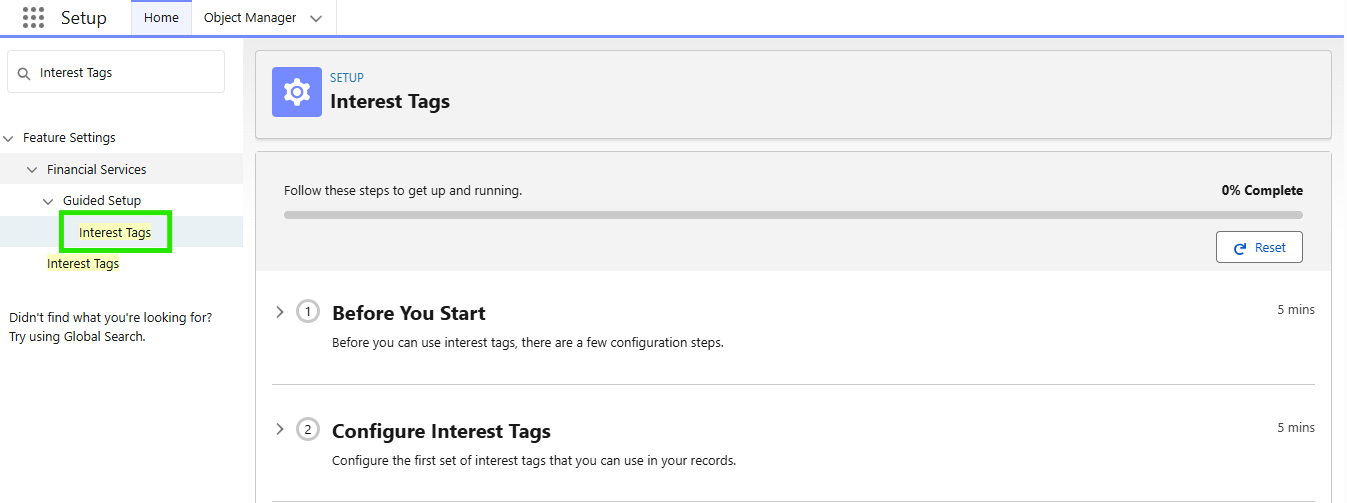The image size is (1347, 503).
Task: Collapse the Feature Settings tree node
Action: [9, 138]
